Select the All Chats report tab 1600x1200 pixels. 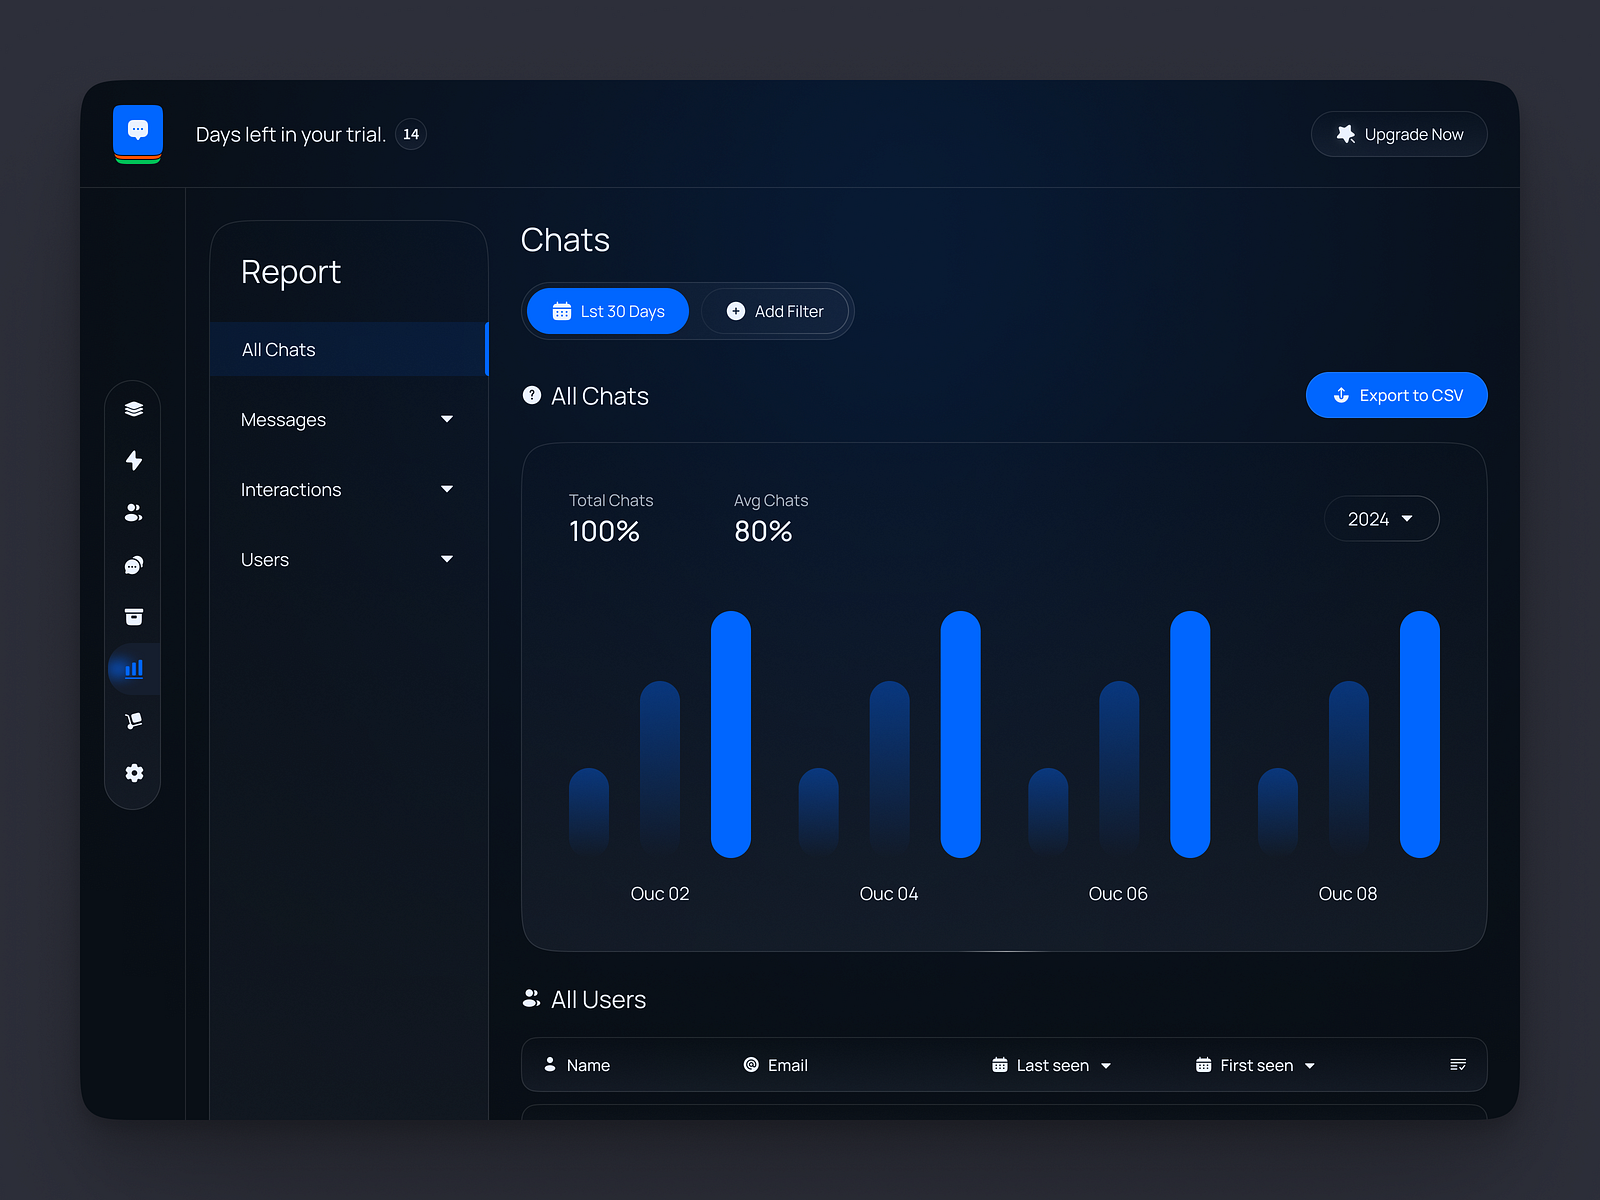click(x=278, y=349)
